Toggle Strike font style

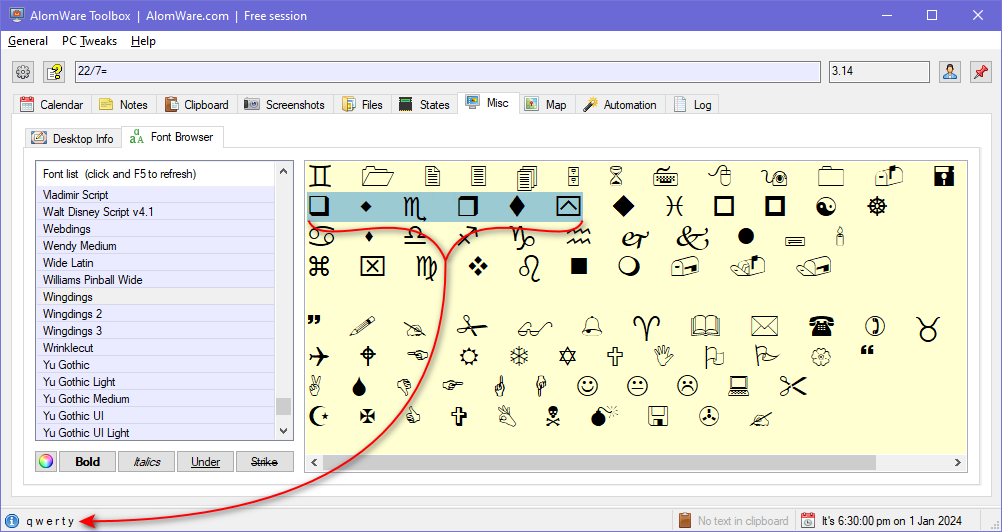pos(264,461)
